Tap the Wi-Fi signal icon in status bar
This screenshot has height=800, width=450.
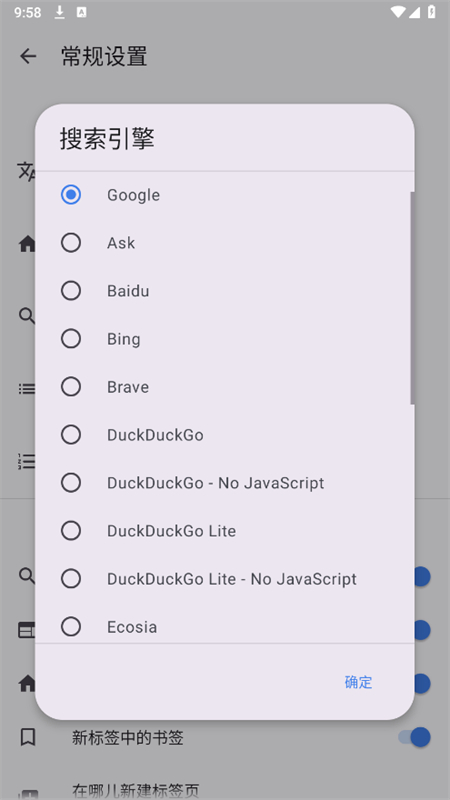[x=397, y=12]
